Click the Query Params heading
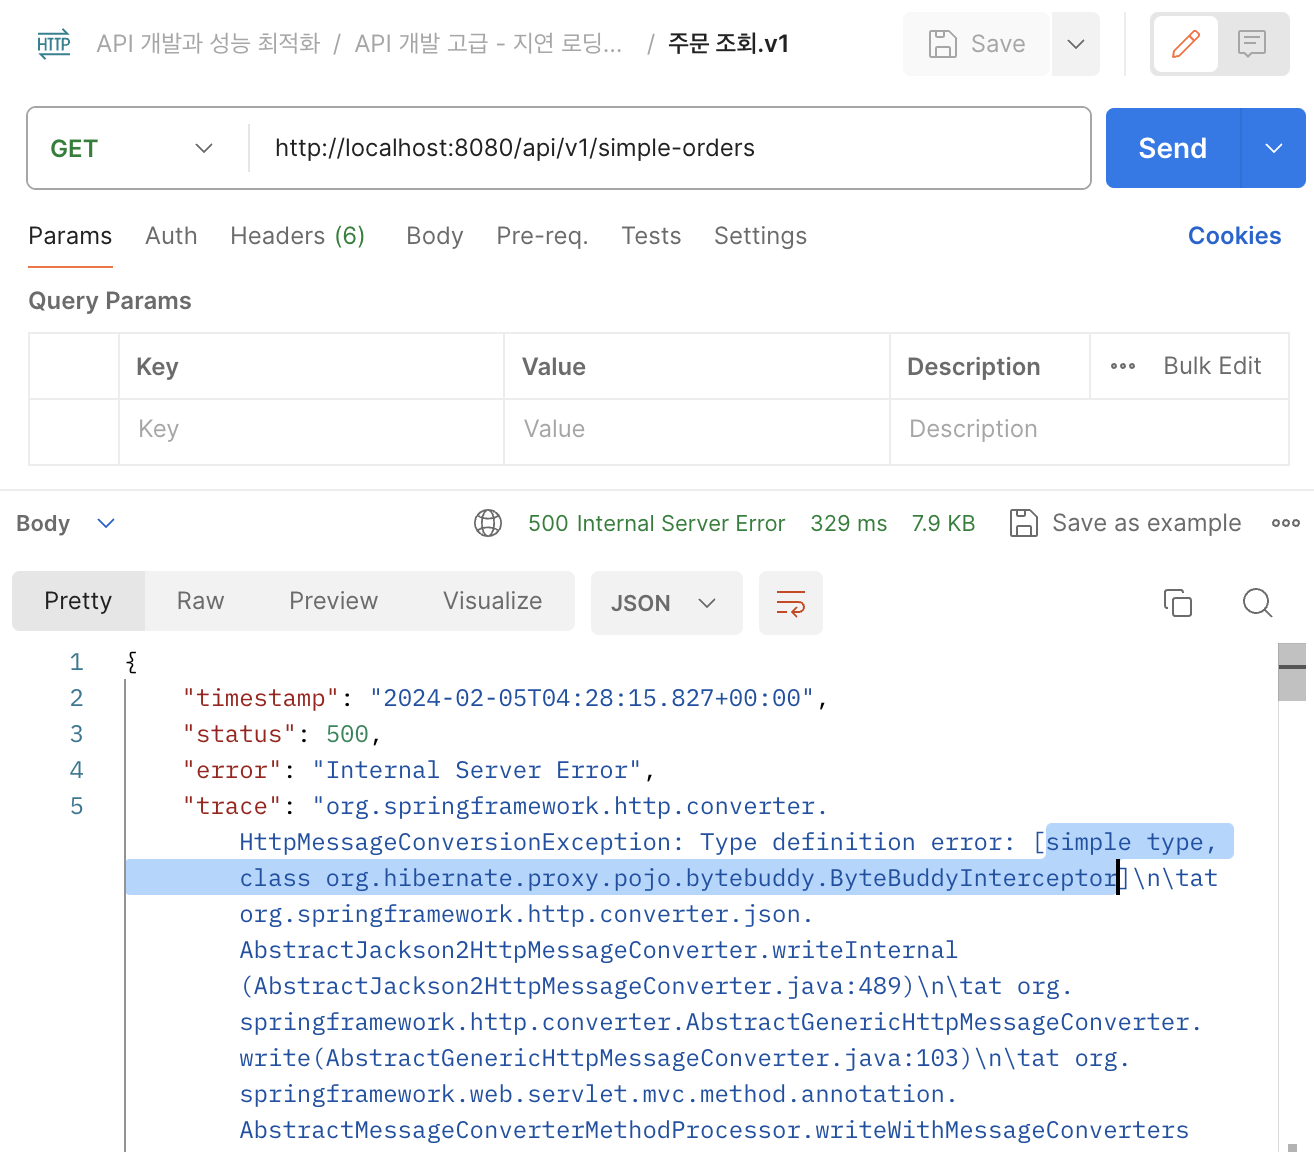This screenshot has height=1152, width=1314. click(x=110, y=301)
